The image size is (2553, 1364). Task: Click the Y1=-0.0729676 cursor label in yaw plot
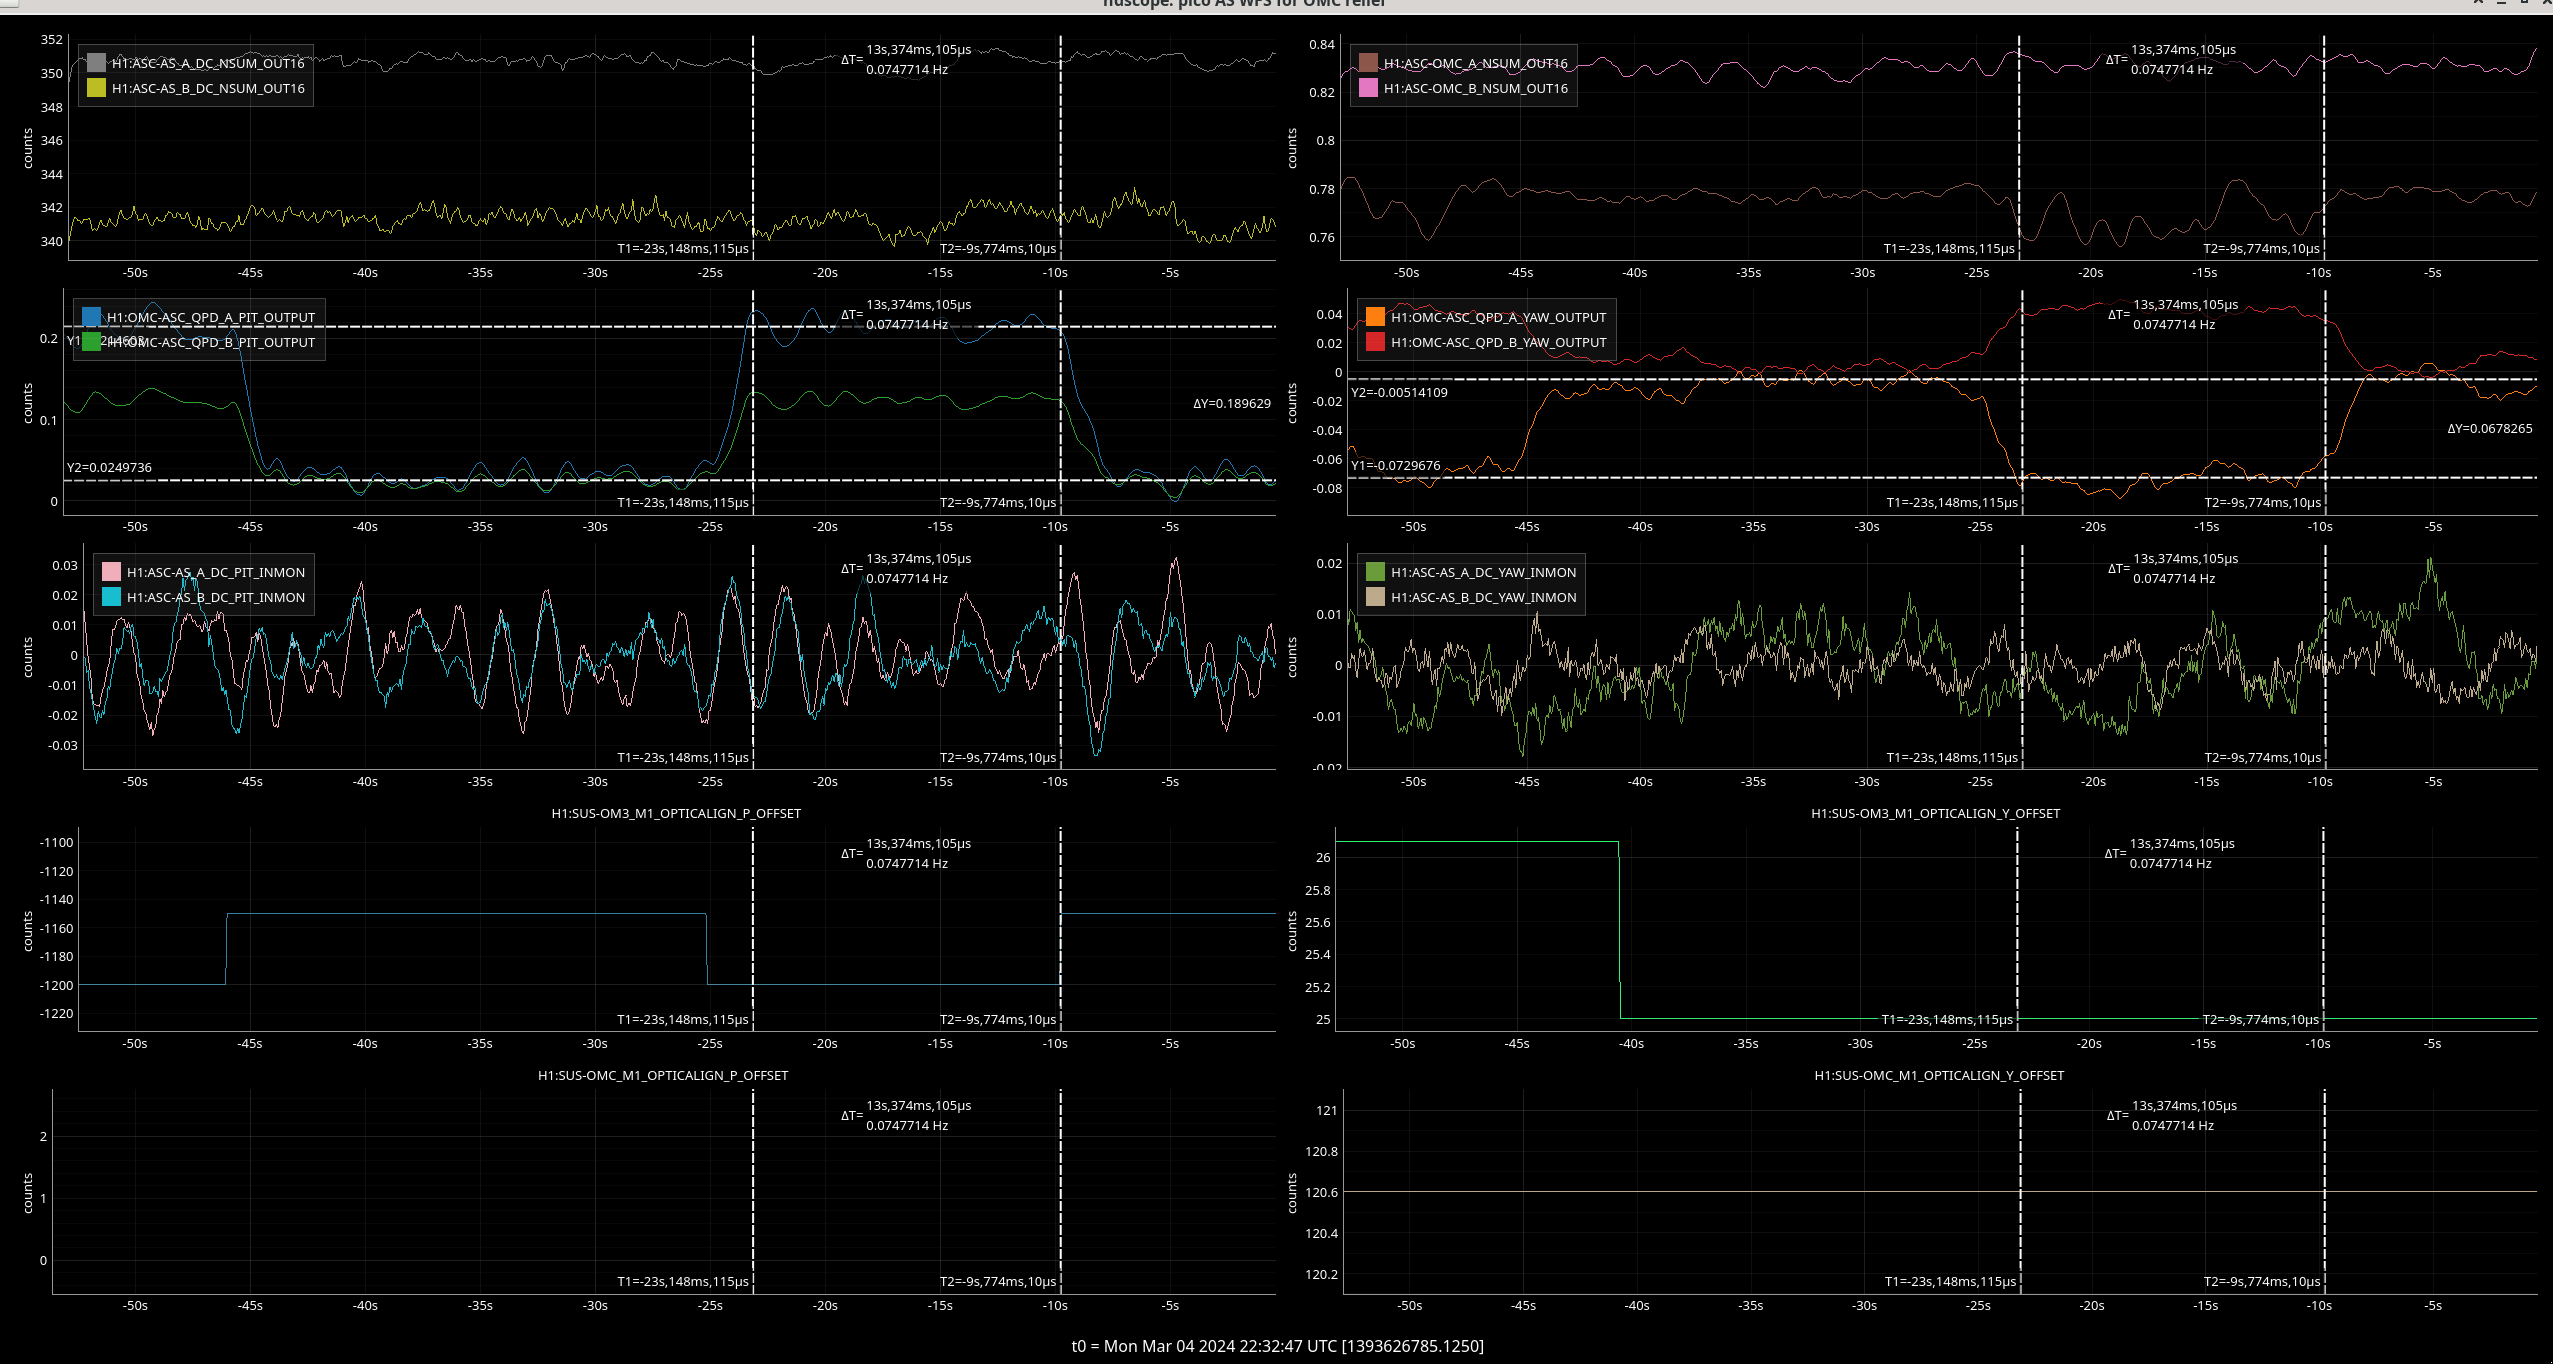click(1395, 465)
